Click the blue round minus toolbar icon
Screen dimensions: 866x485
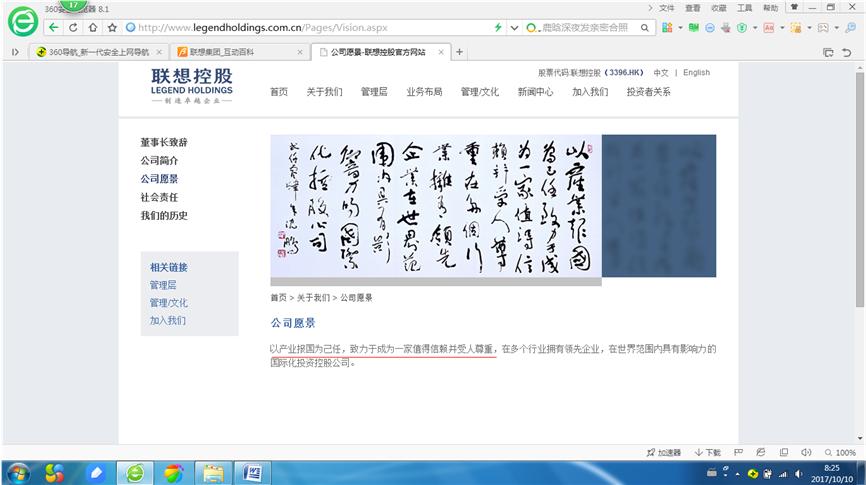click(x=710, y=28)
